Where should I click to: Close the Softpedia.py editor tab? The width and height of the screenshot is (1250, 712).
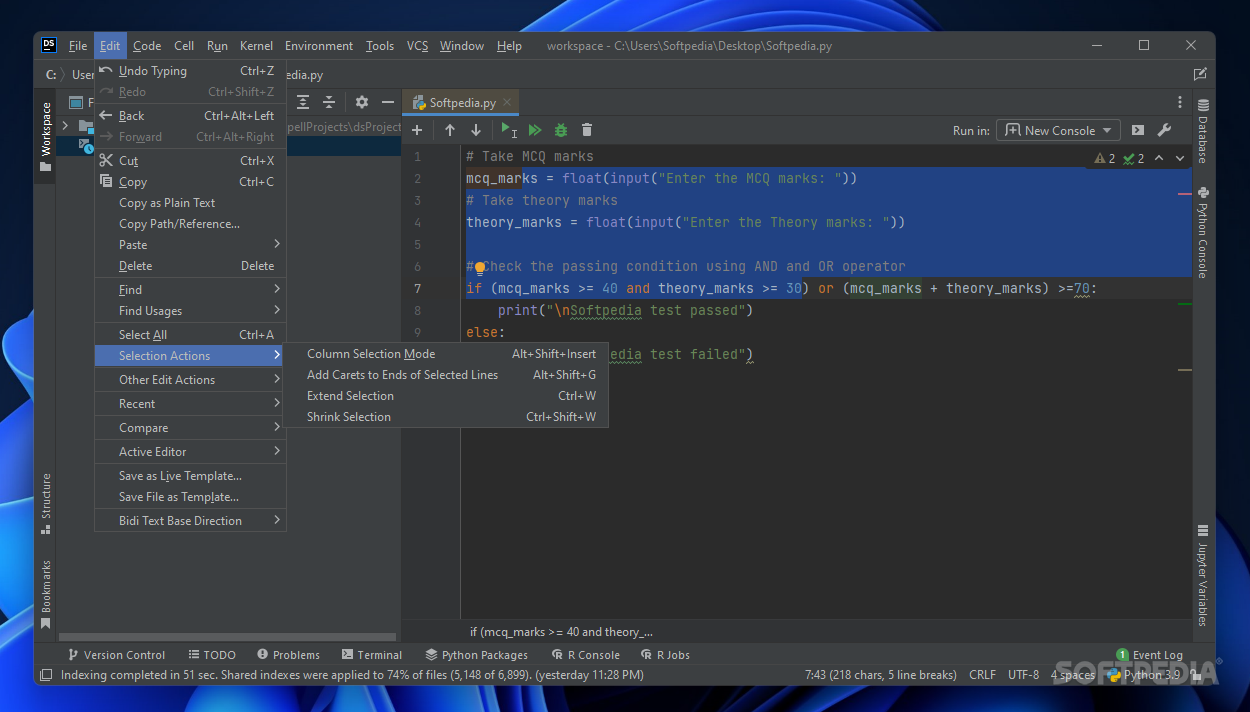point(507,102)
